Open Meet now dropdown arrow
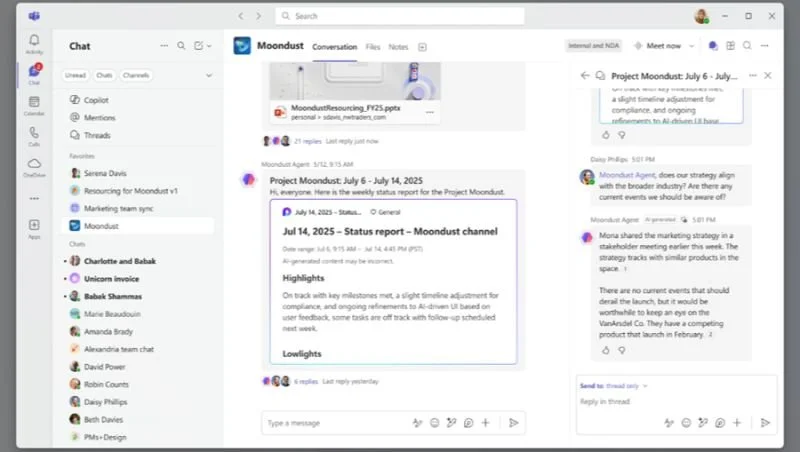Image resolution: width=800 pixels, height=452 pixels. 692,46
